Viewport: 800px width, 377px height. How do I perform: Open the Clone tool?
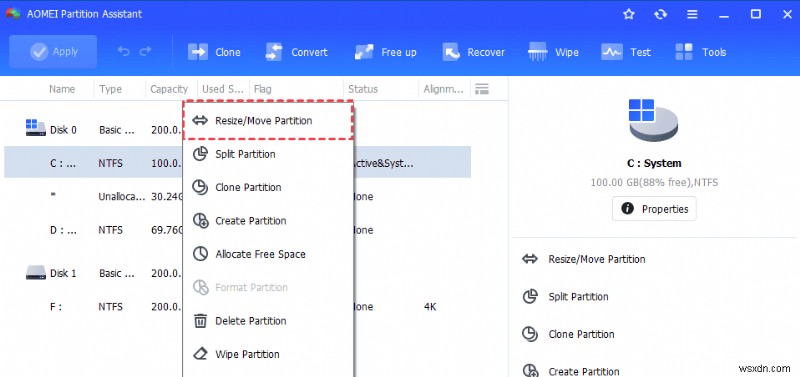214,52
